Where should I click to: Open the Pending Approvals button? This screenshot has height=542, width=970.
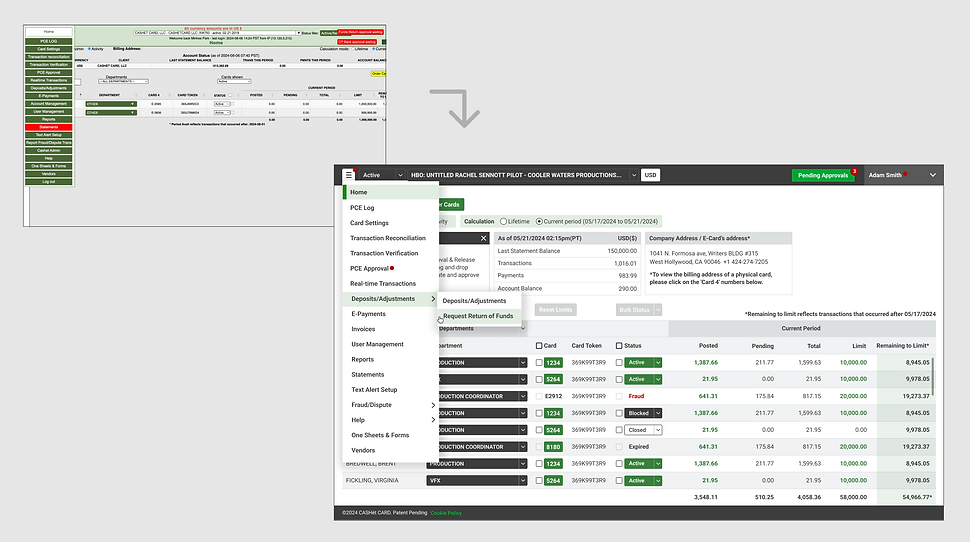[823, 175]
